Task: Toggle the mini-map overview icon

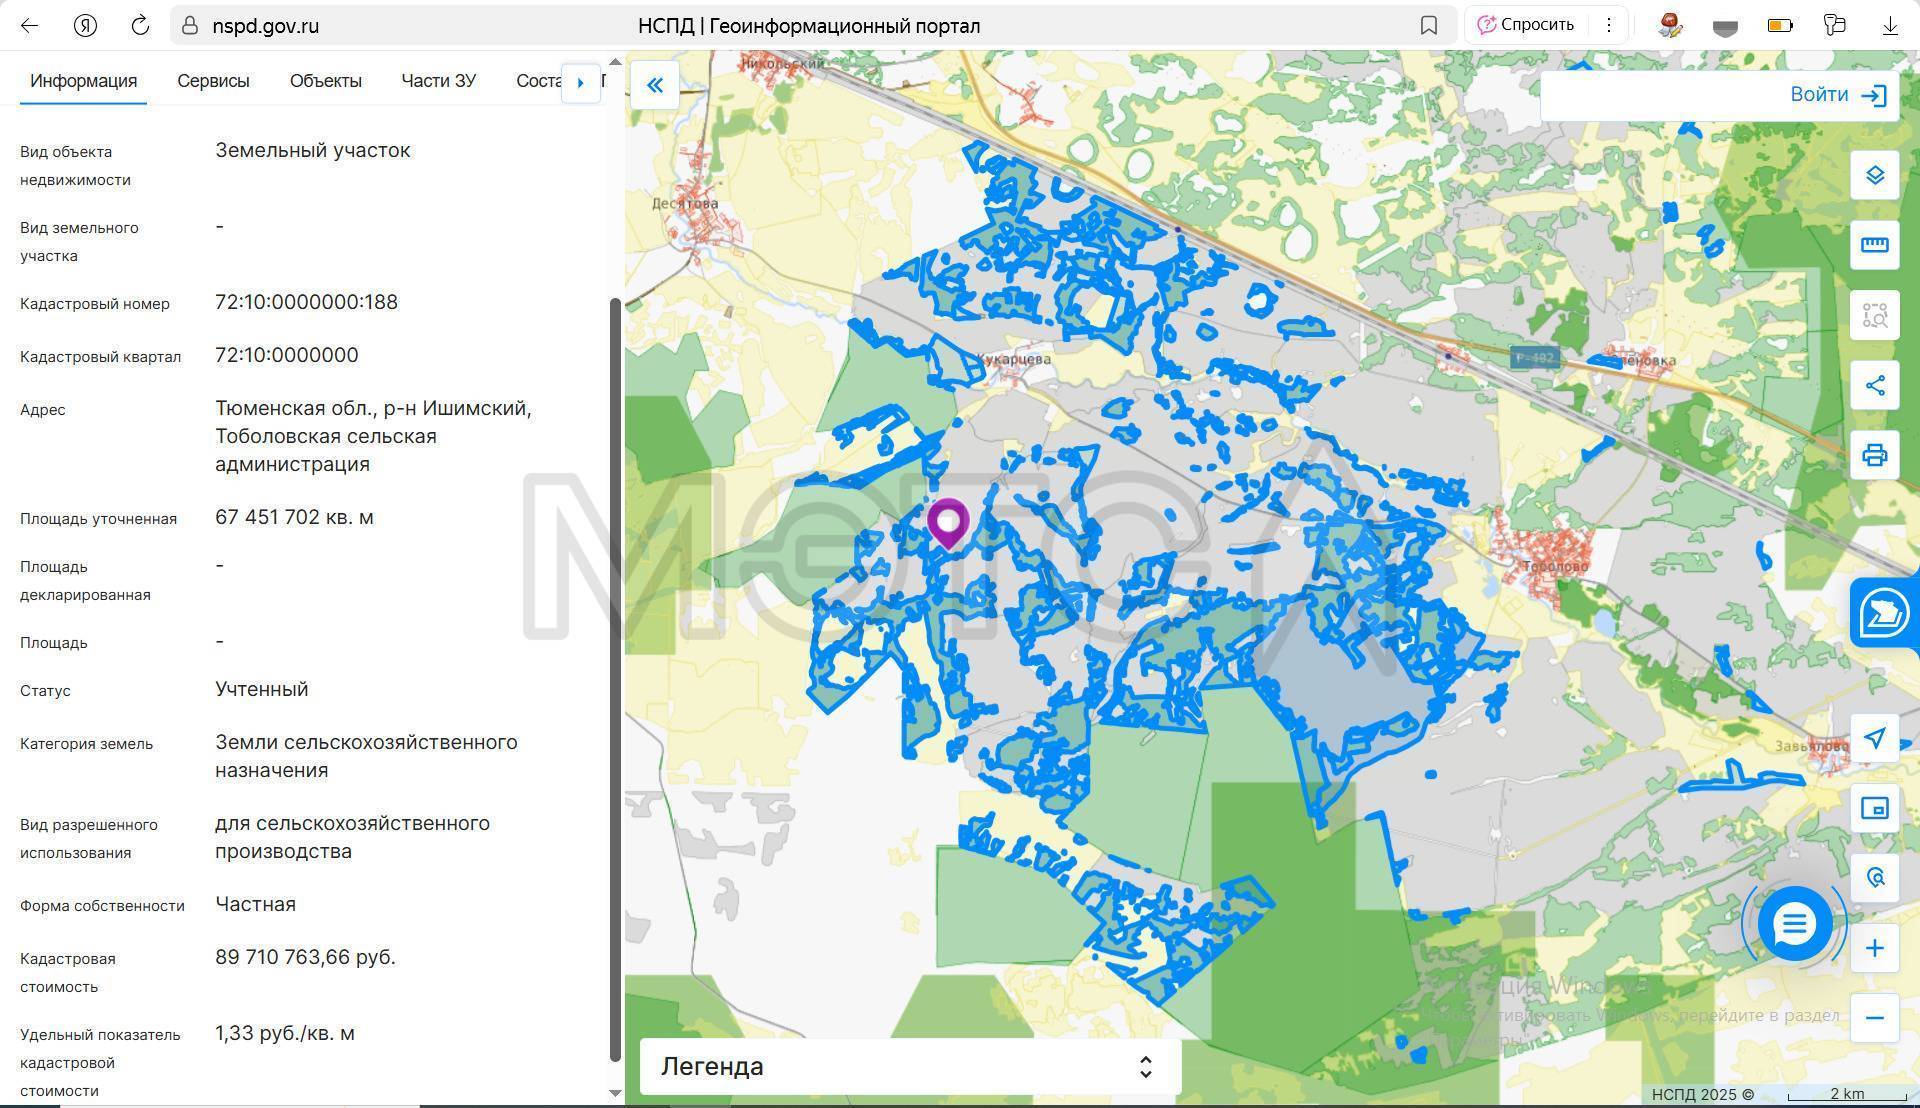Action: (x=1874, y=808)
